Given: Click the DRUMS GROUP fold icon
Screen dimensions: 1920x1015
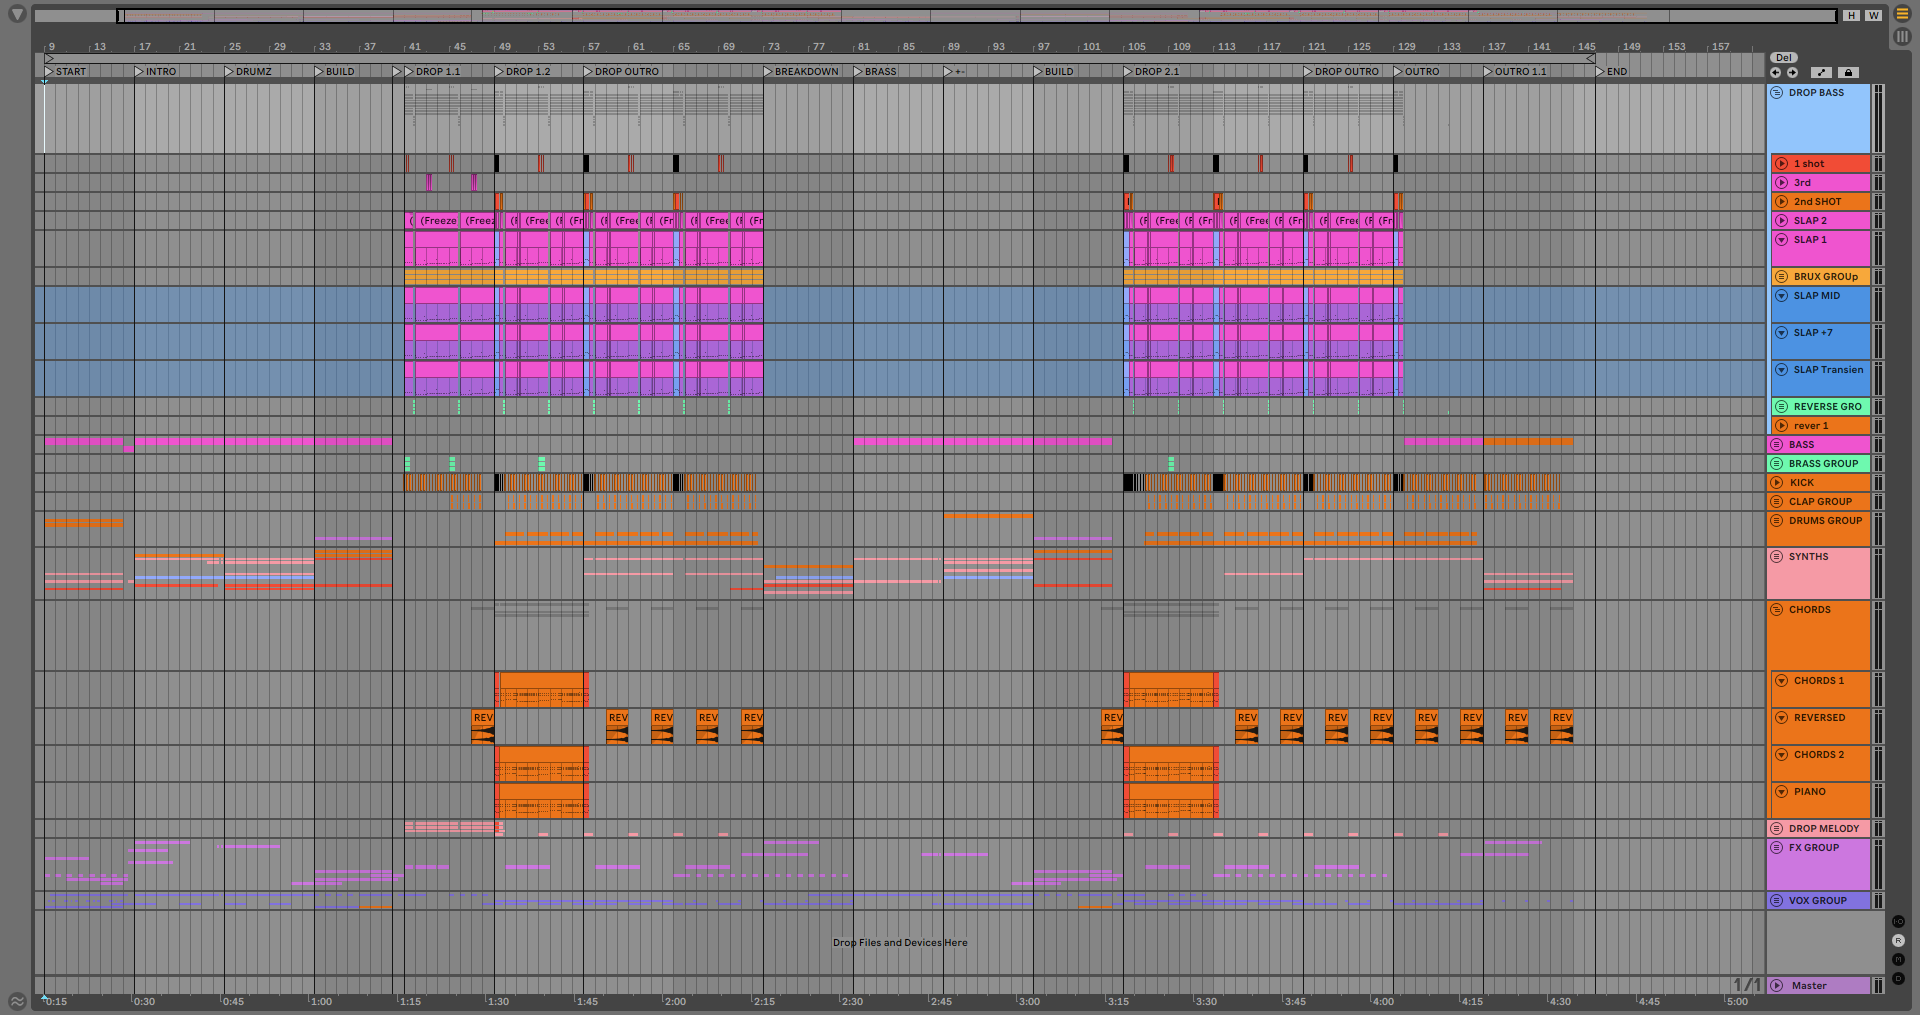Looking at the screenshot, I should tap(1777, 520).
